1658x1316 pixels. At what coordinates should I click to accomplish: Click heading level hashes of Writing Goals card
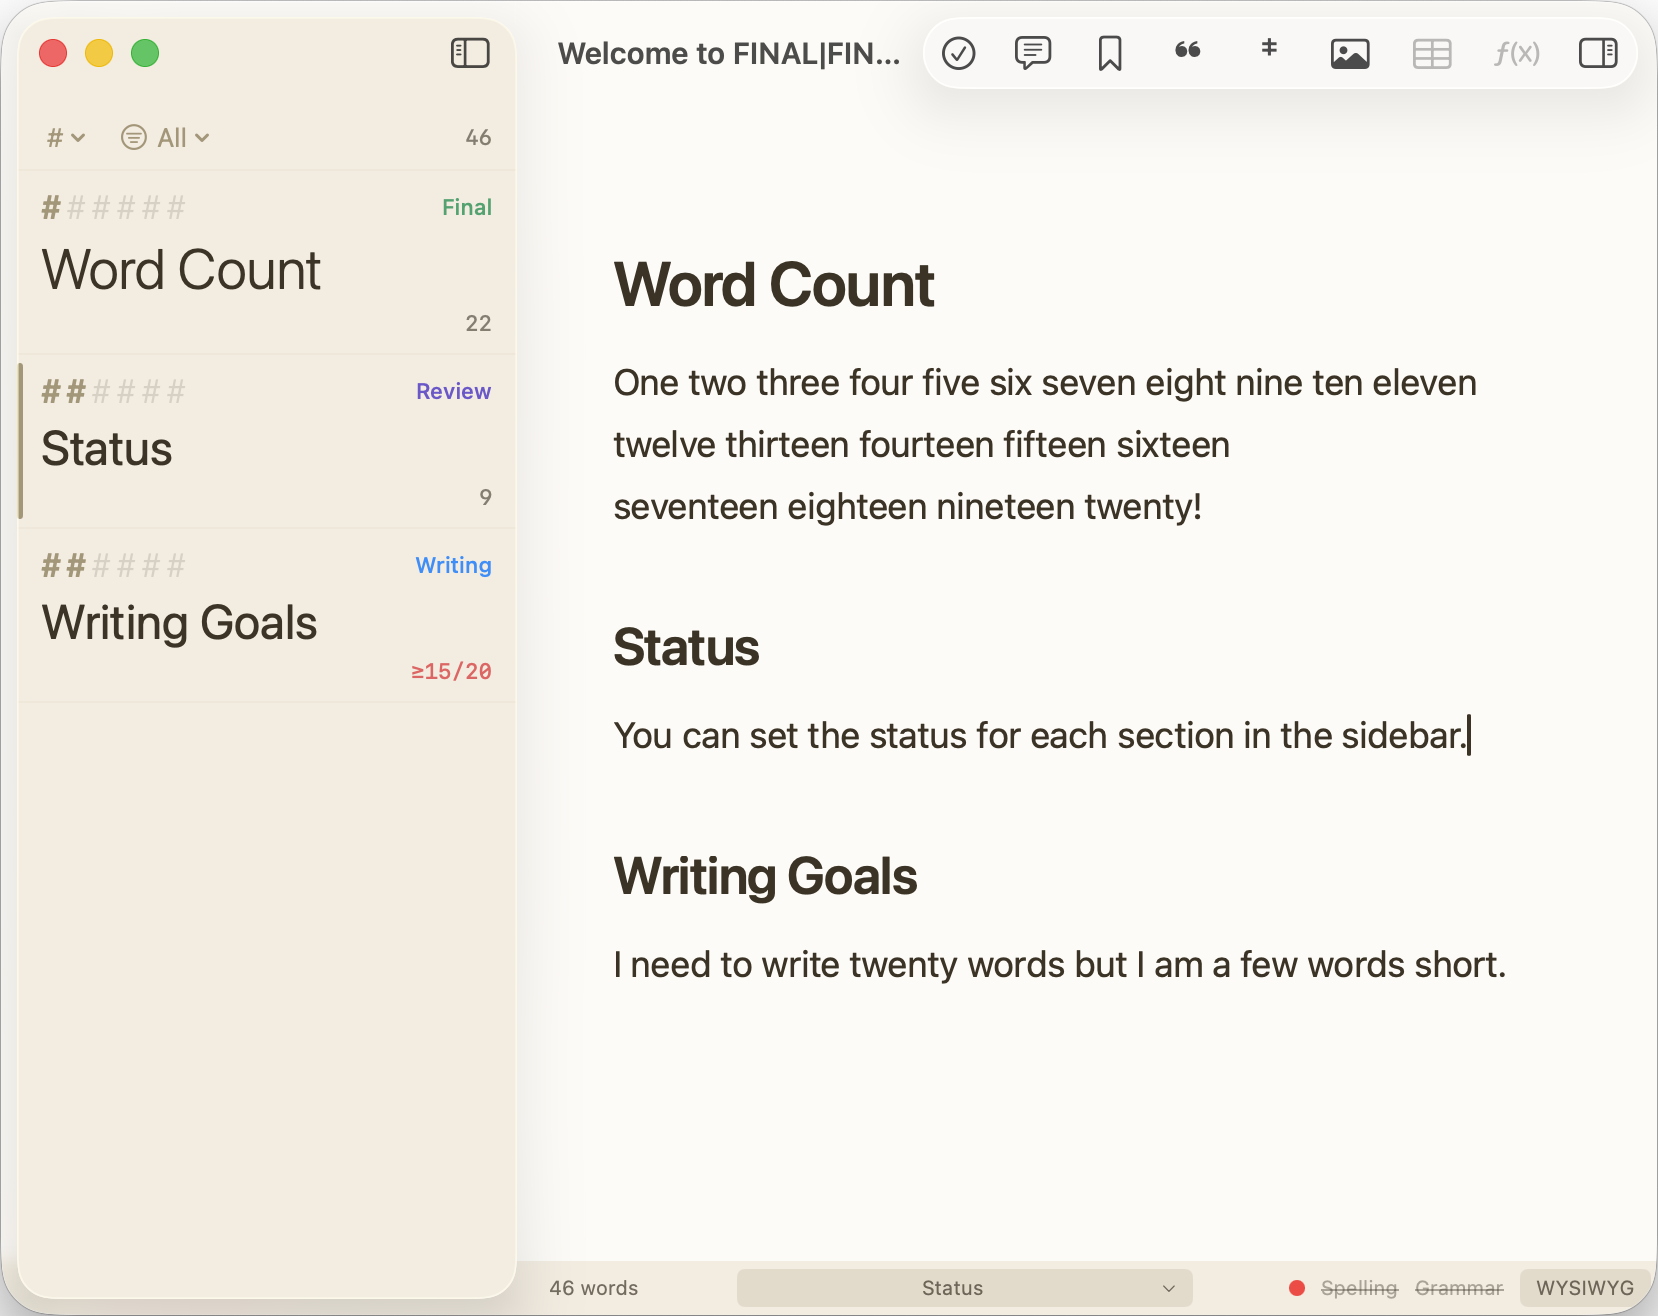pos(113,566)
